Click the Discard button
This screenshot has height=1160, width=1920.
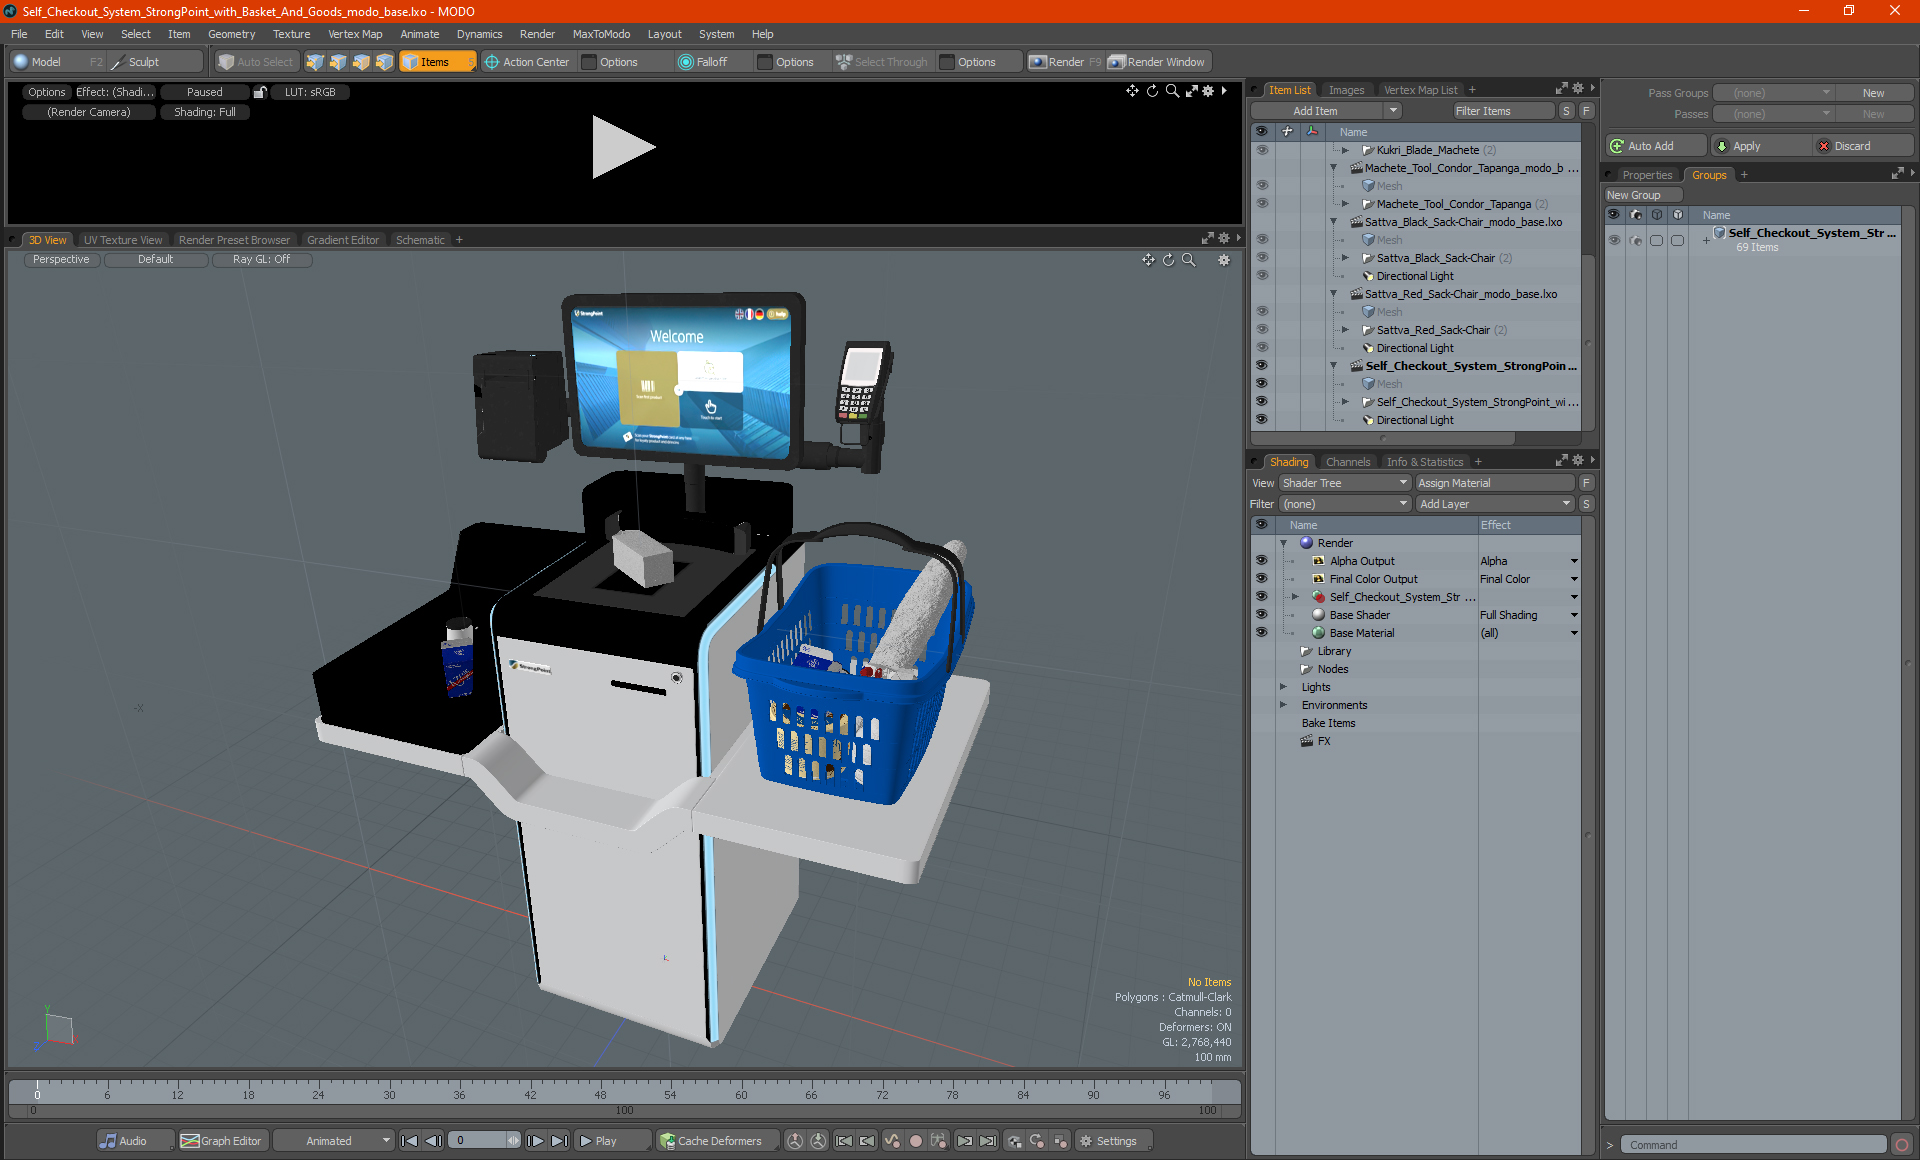pos(1864,146)
